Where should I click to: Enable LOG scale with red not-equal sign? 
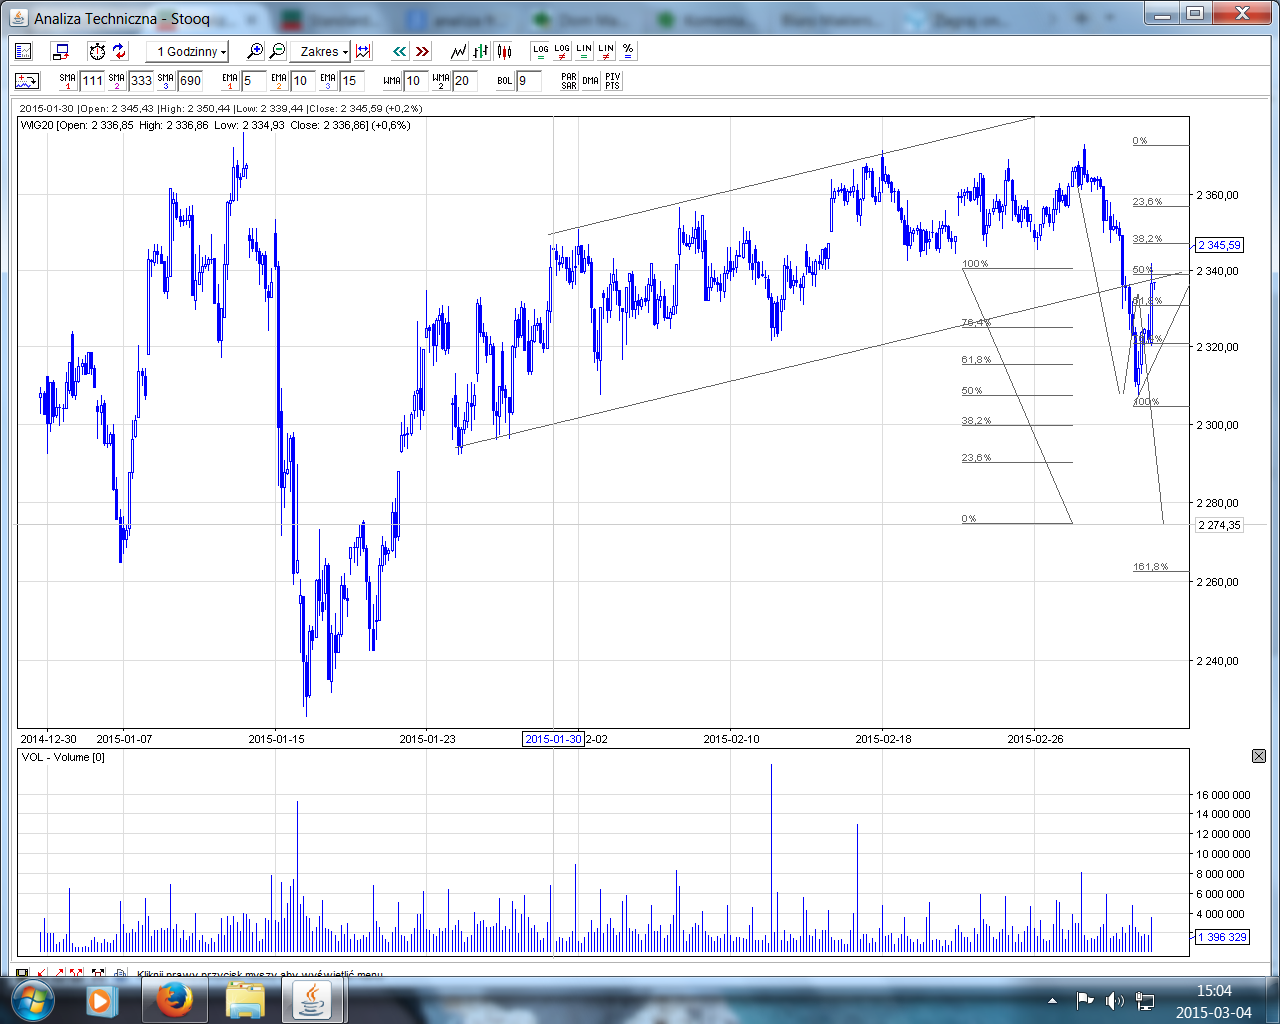[x=562, y=51]
